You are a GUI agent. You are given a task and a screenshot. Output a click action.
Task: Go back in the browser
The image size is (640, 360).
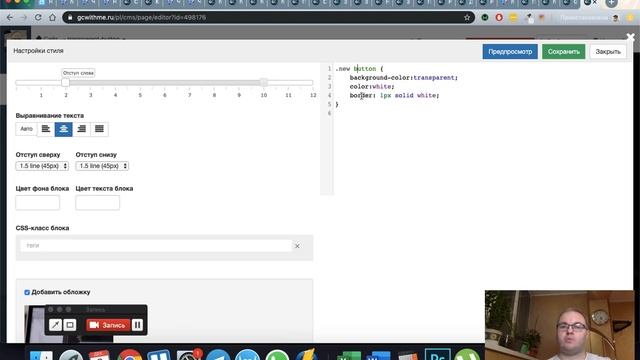tap(10, 18)
